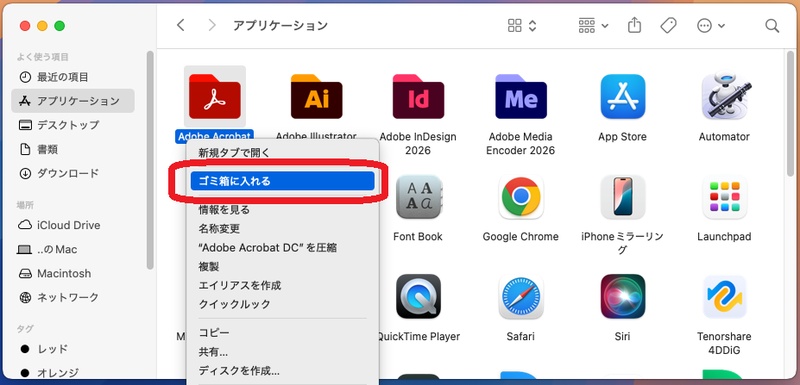Viewport: 800px width, 385px height.
Task: Open デスクトップ in the sidebar
Action: [73, 125]
